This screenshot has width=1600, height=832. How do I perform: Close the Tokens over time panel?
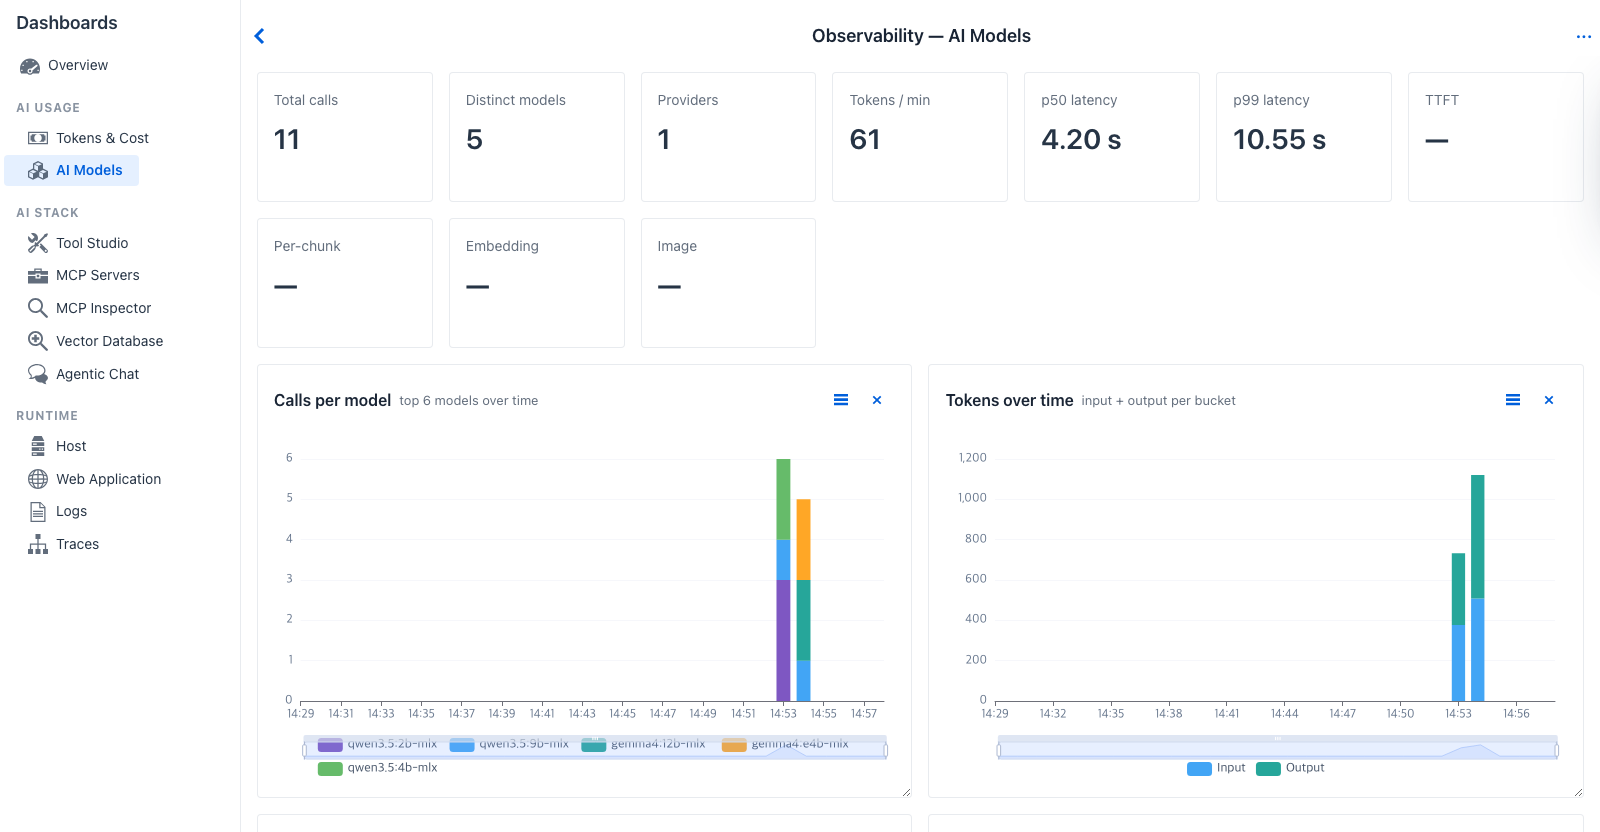pyautogui.click(x=1549, y=400)
